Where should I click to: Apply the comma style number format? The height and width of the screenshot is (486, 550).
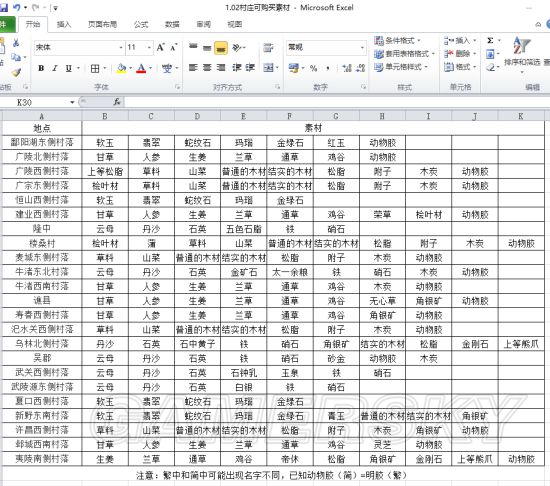pos(328,68)
